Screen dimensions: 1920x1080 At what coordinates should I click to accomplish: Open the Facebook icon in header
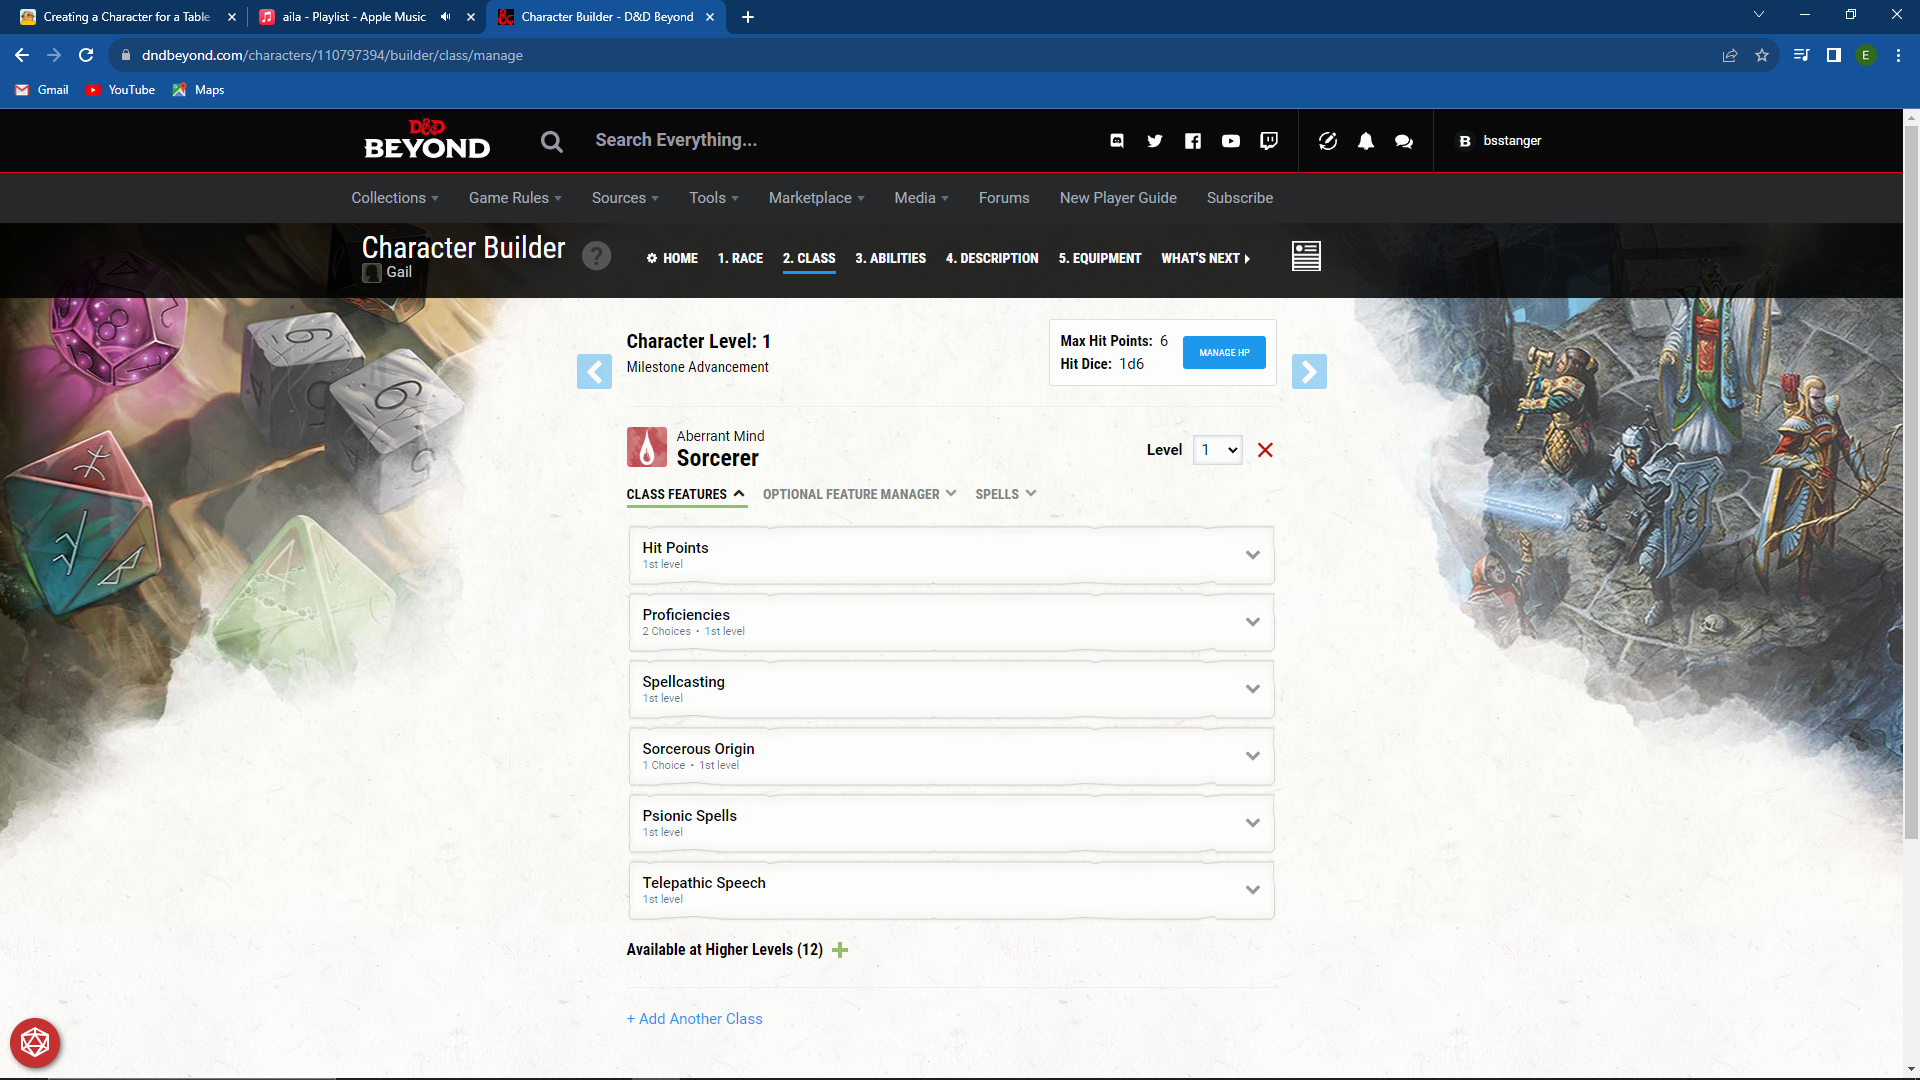point(1193,141)
